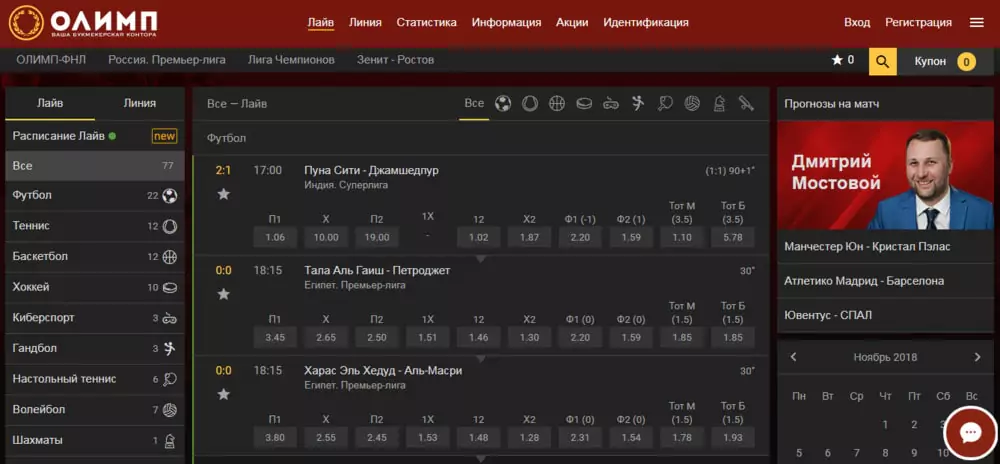Bet П1 odds 1.06 on Пуна Сити

(275, 237)
